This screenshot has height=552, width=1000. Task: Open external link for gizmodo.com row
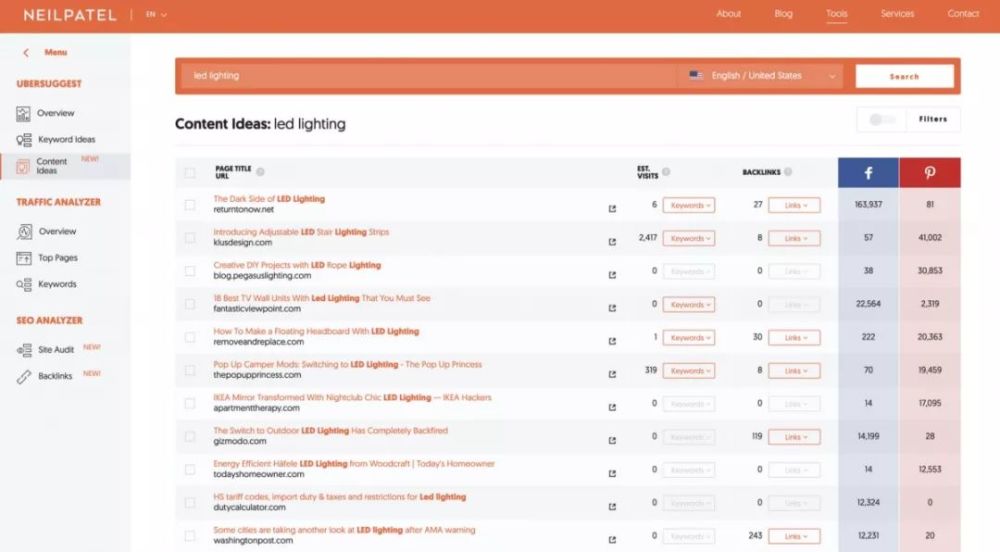(612, 440)
